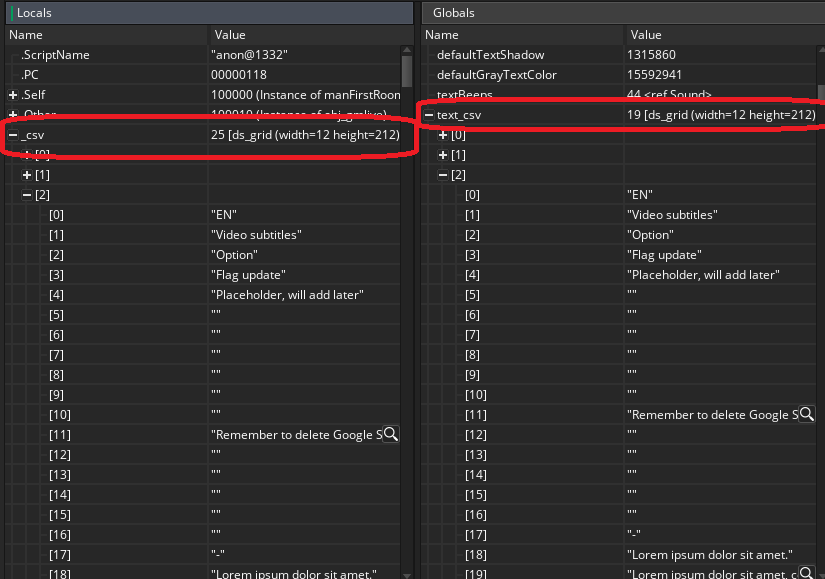The width and height of the screenshot is (825, 579).
Task: Select the "-" value in Globals [17]
Action: click(x=634, y=534)
